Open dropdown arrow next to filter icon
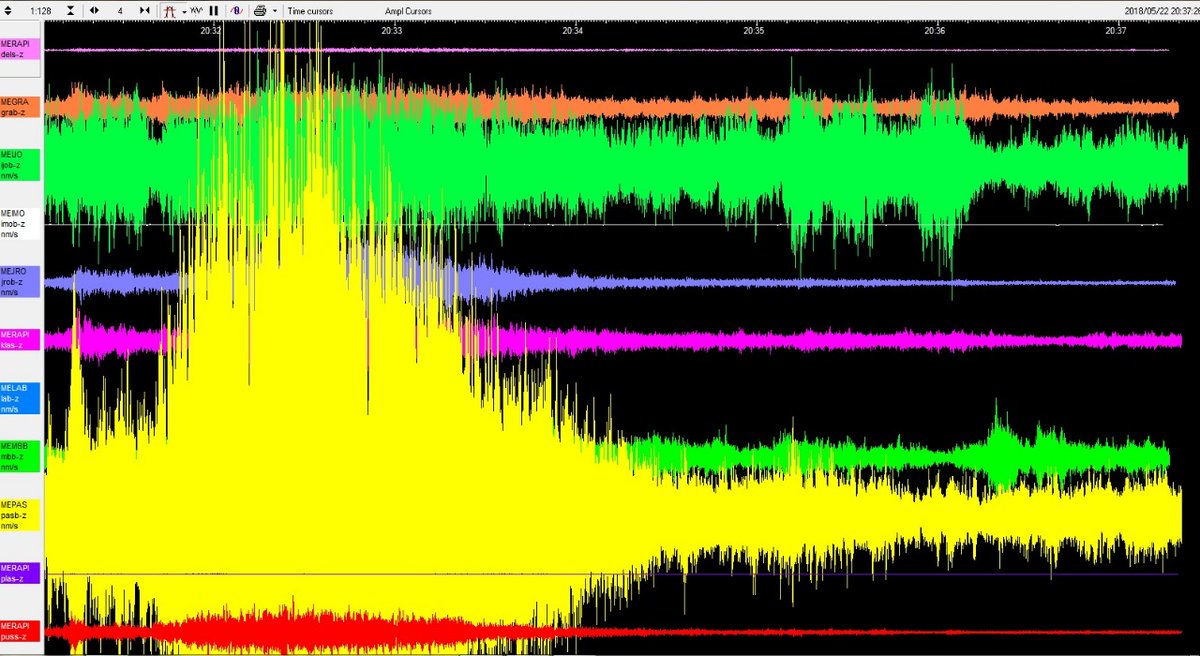This screenshot has height=656, width=1200. [183, 10]
